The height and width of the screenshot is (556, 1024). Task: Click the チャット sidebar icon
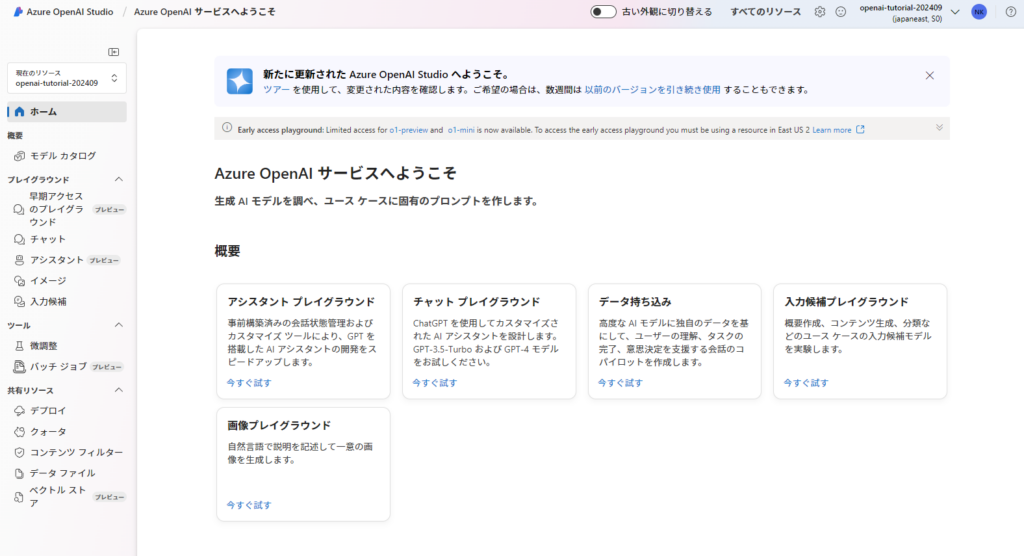point(20,239)
